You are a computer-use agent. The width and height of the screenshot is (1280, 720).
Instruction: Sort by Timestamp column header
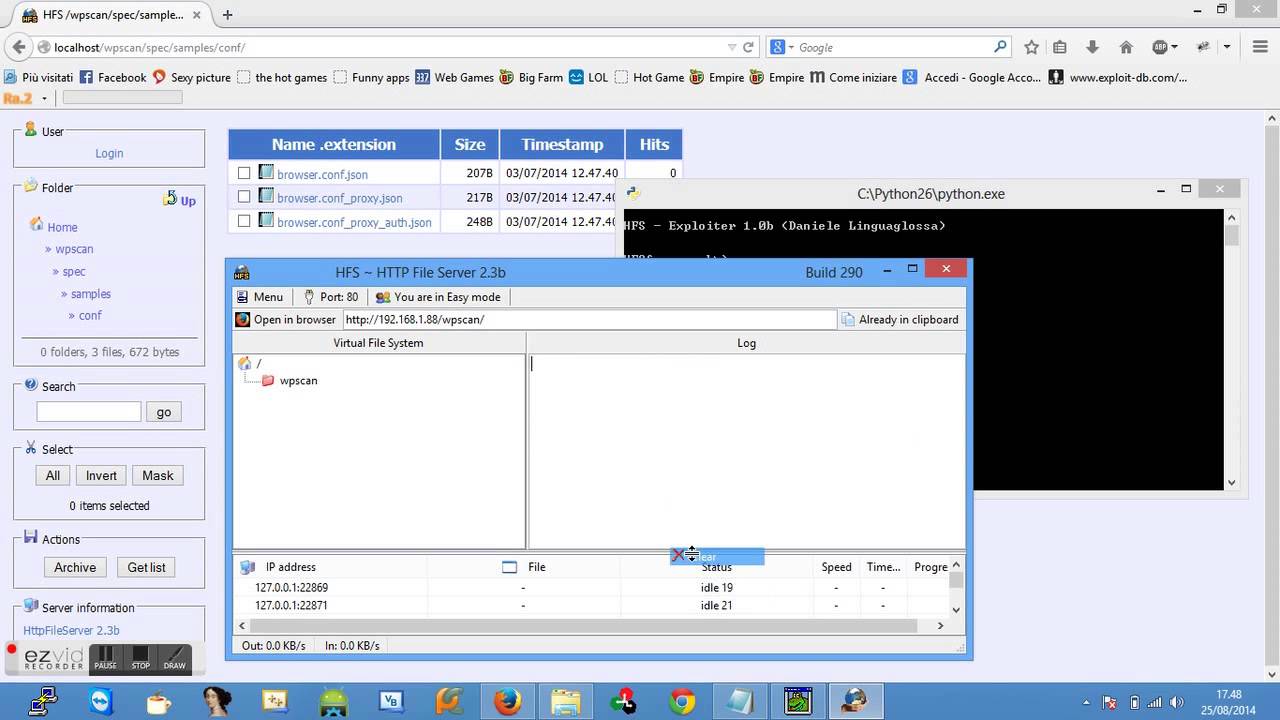pos(562,144)
